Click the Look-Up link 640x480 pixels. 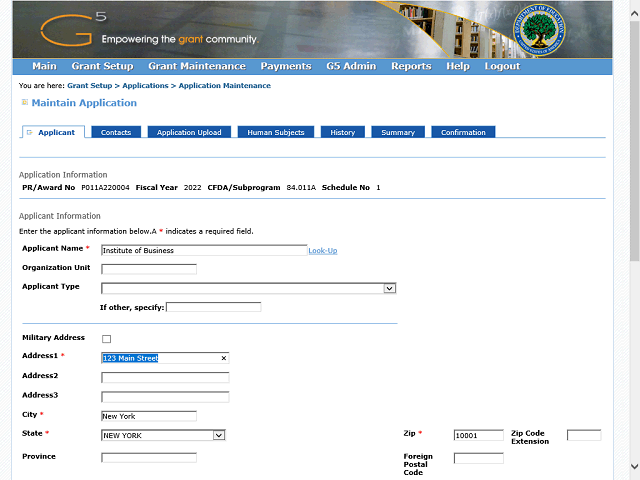coord(323,251)
